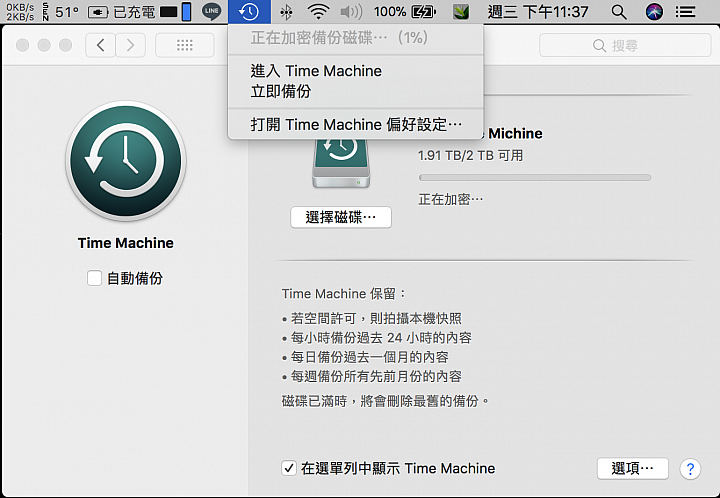Click the 正在加密… status text
The image size is (720, 498).
coord(450,199)
